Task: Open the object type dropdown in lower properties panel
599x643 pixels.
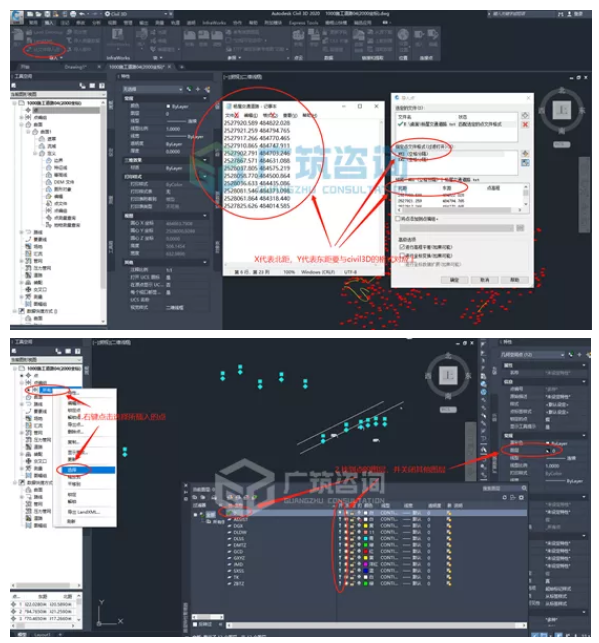Action: pyautogui.click(x=532, y=355)
